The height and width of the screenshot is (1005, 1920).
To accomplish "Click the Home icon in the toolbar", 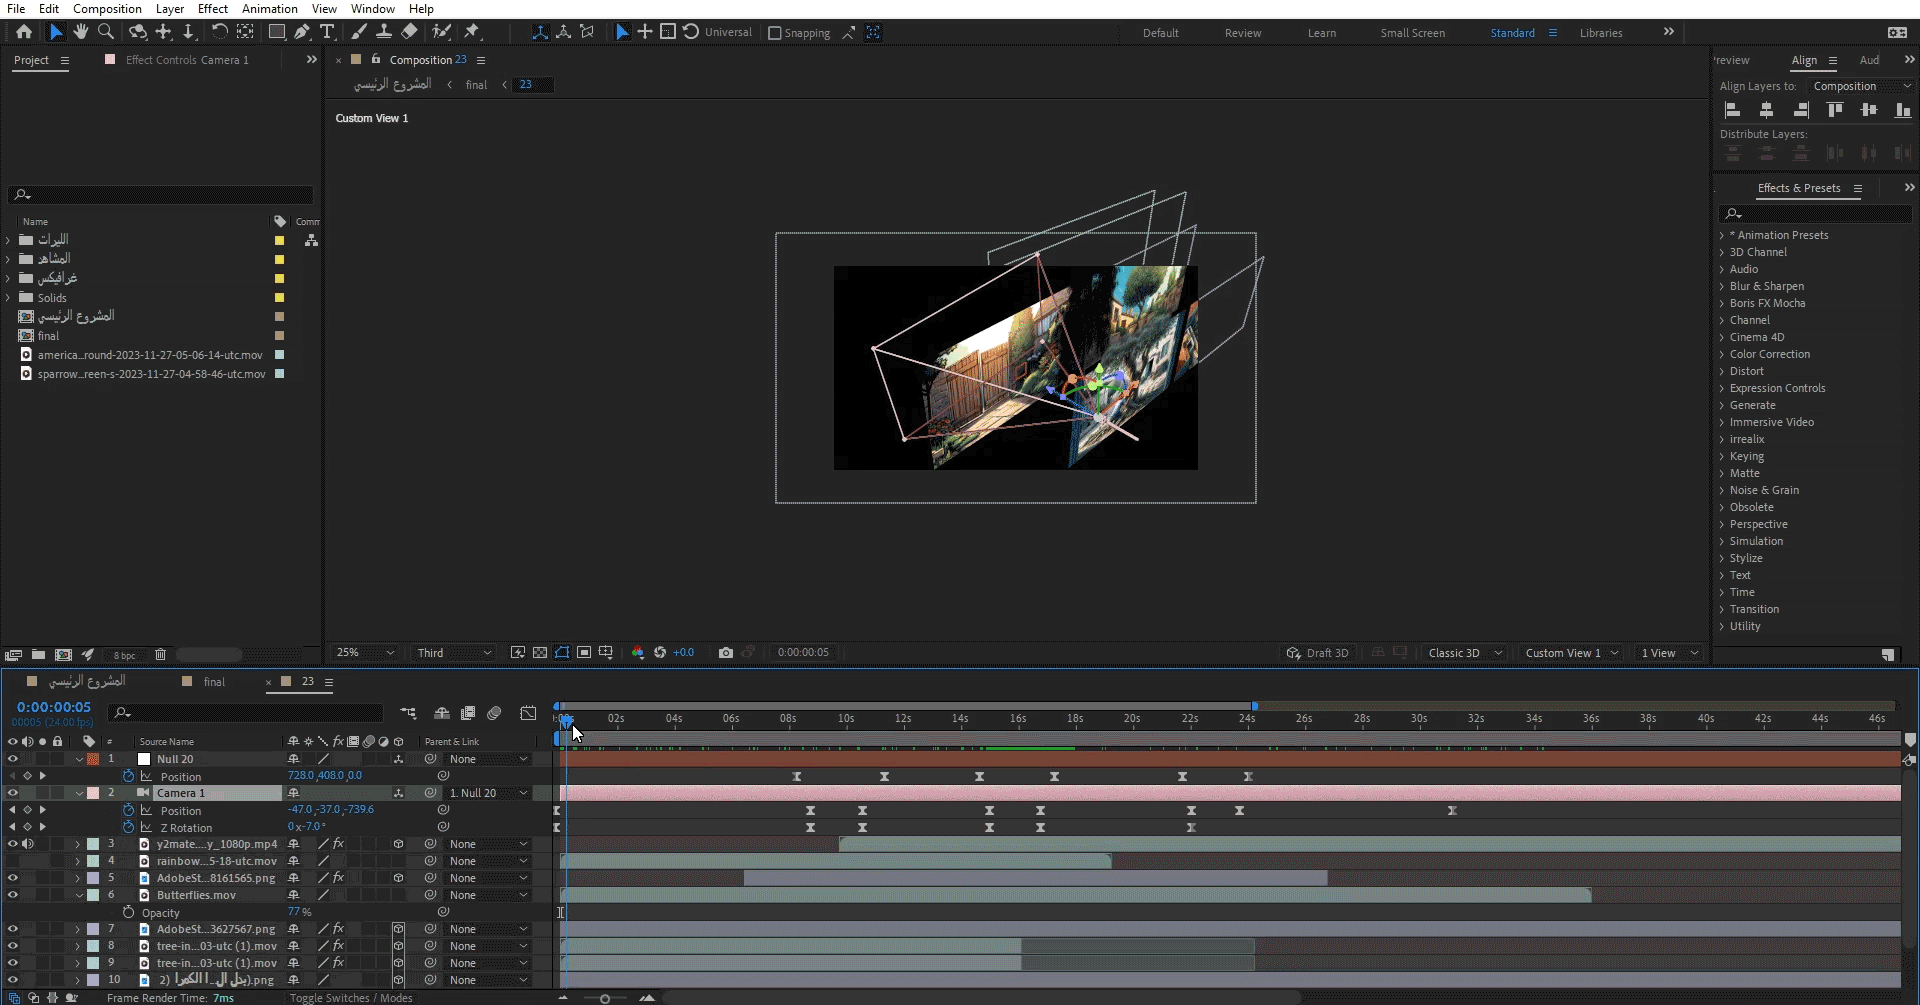I will pyautogui.click(x=24, y=32).
